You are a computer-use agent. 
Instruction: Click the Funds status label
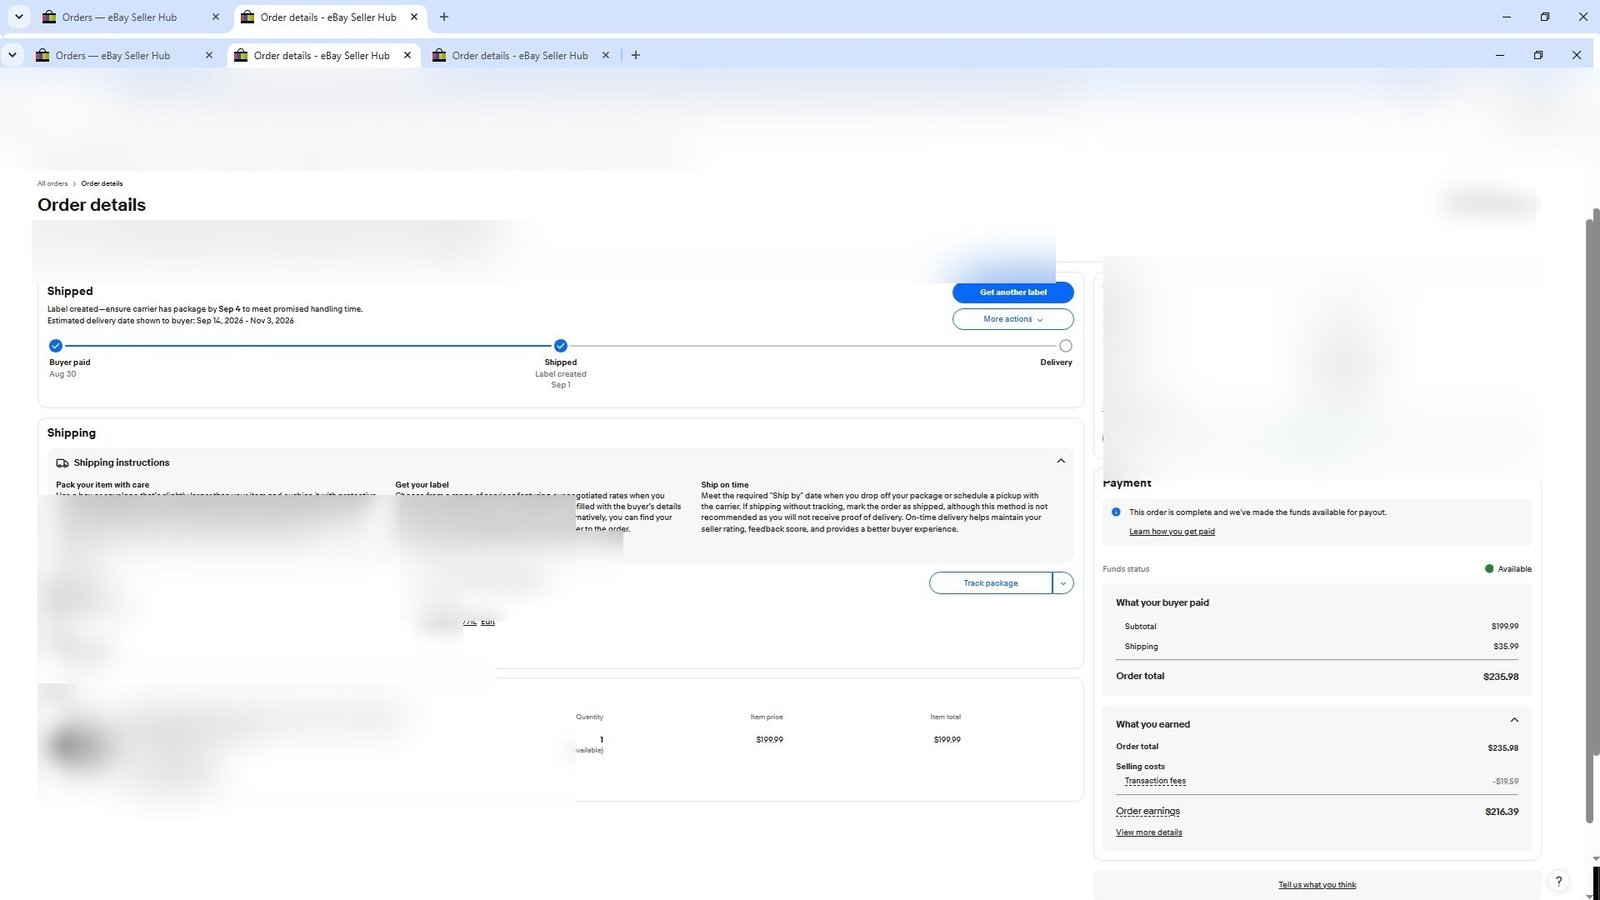point(1126,569)
